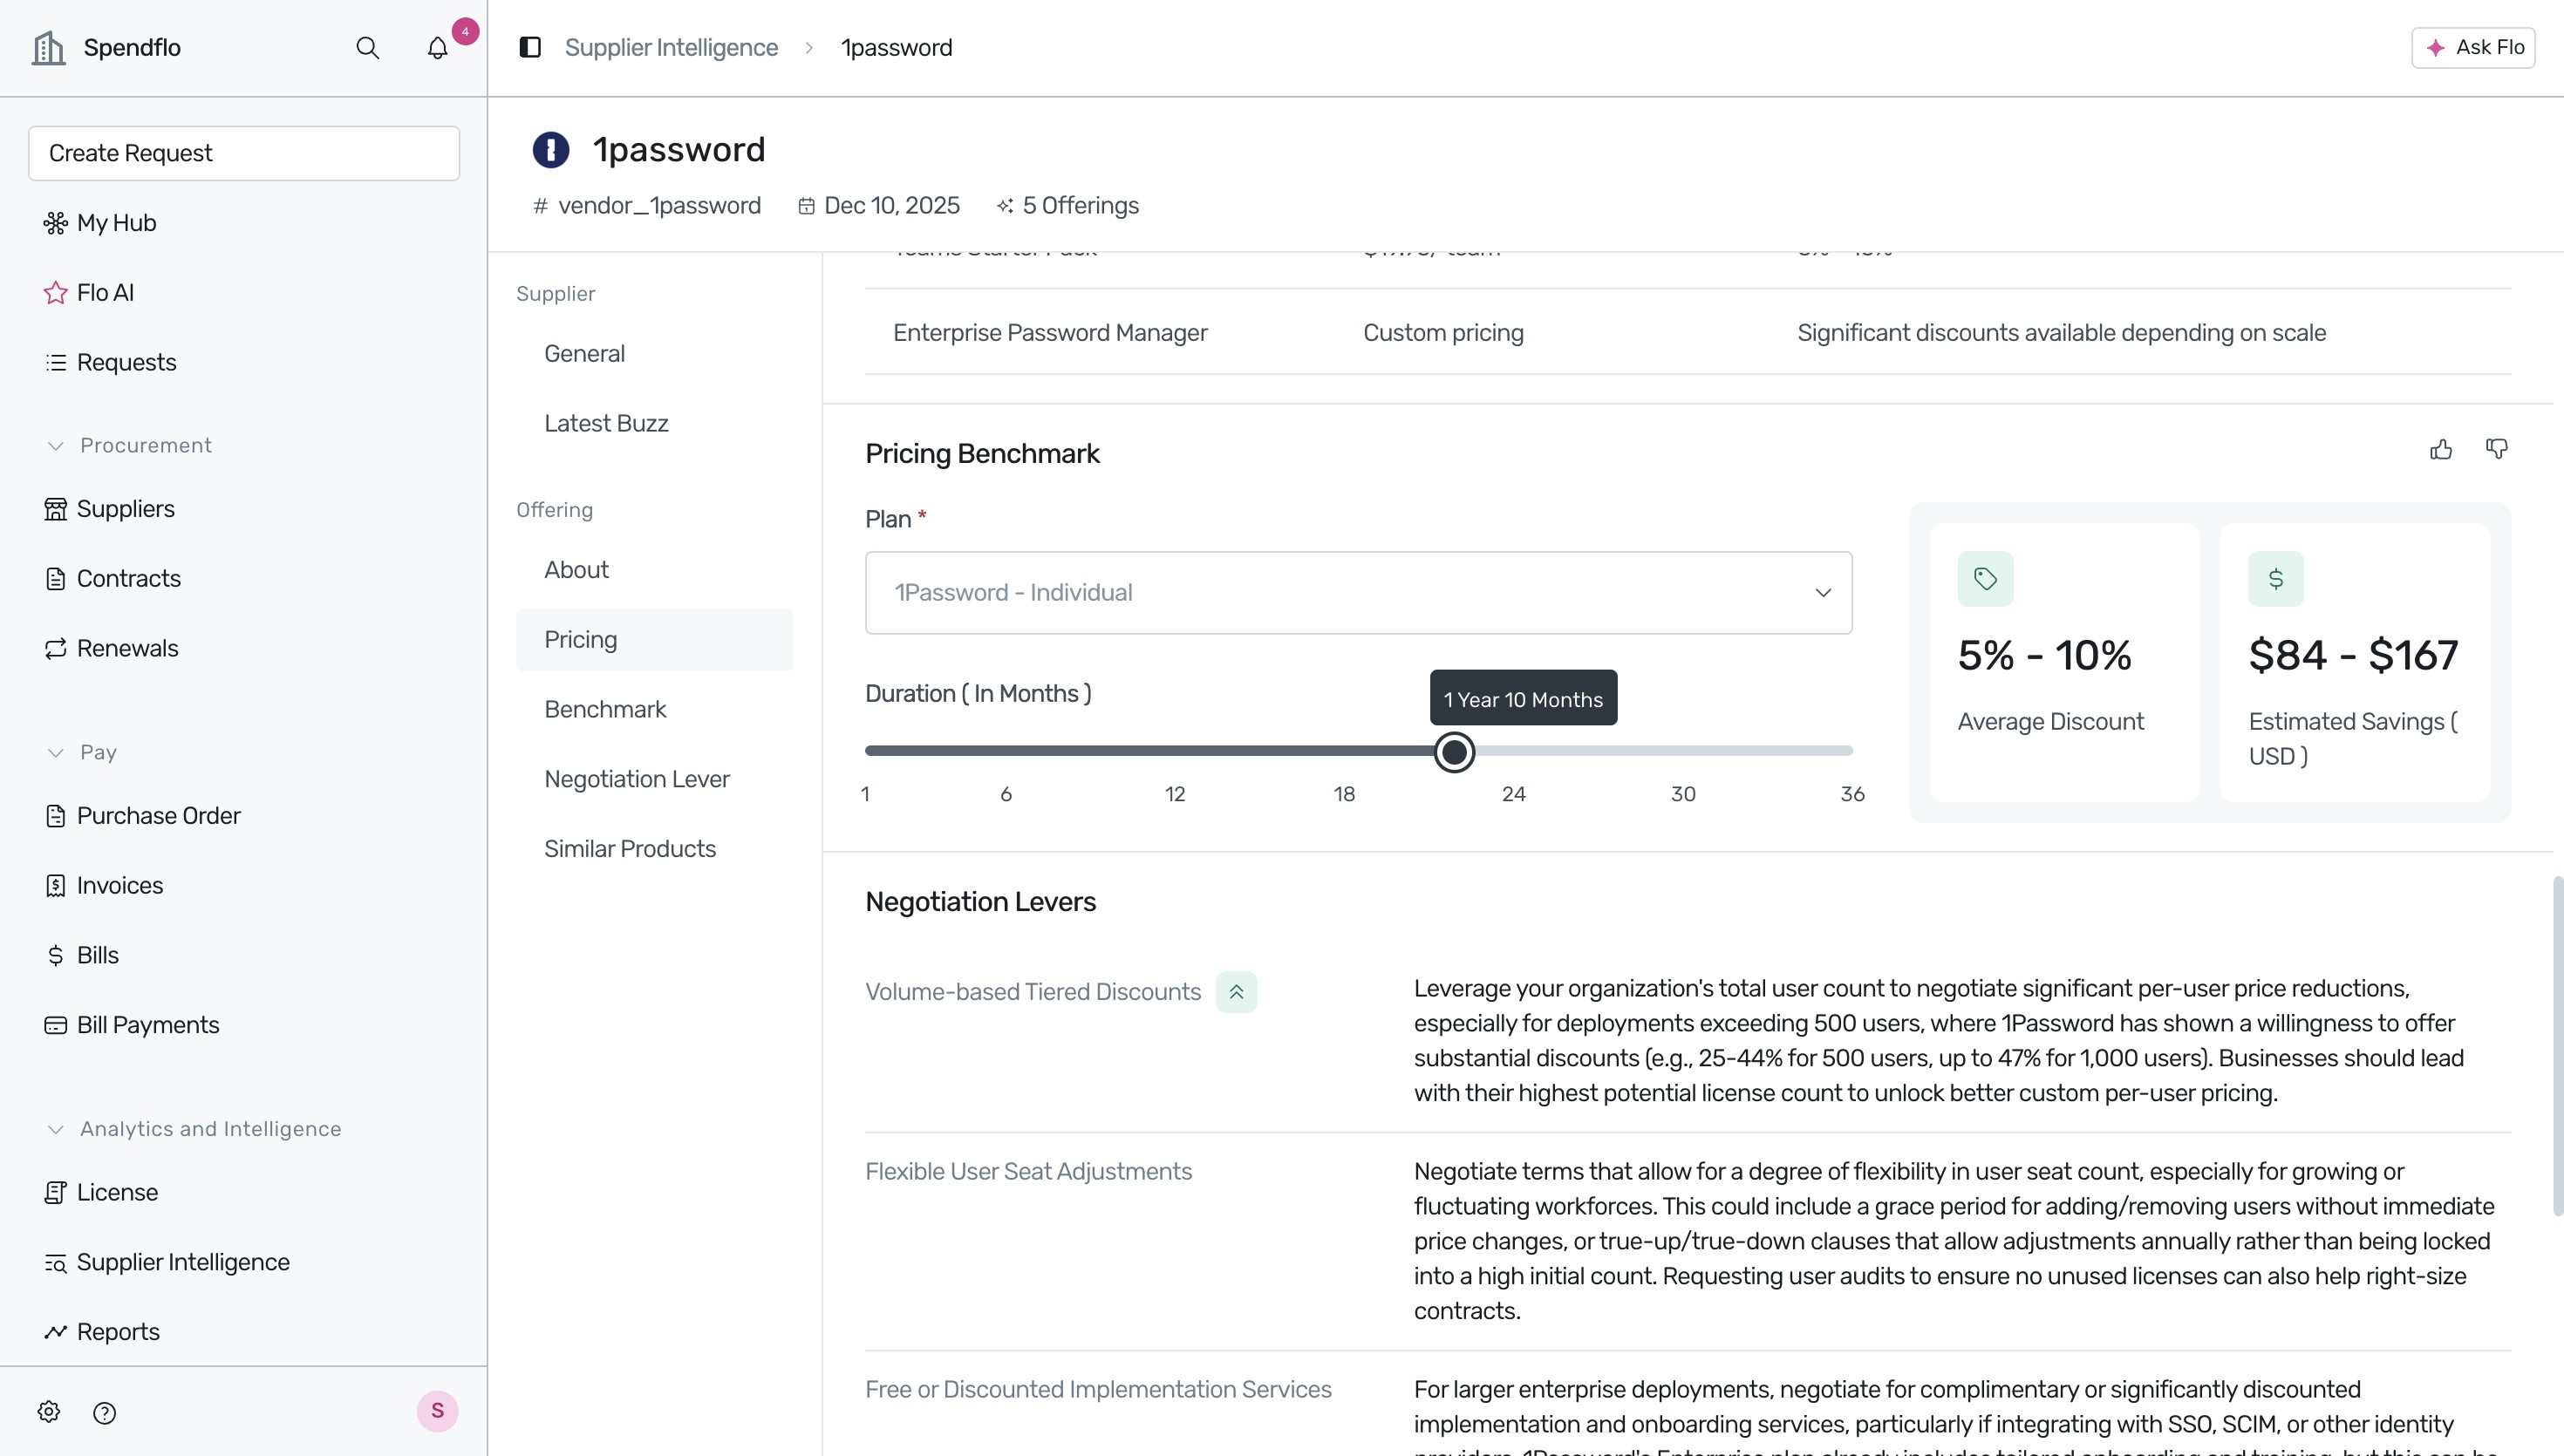Collapse the Analytics and Intelligence section
Viewport: 2564px width, 1456px height.
(x=56, y=1129)
